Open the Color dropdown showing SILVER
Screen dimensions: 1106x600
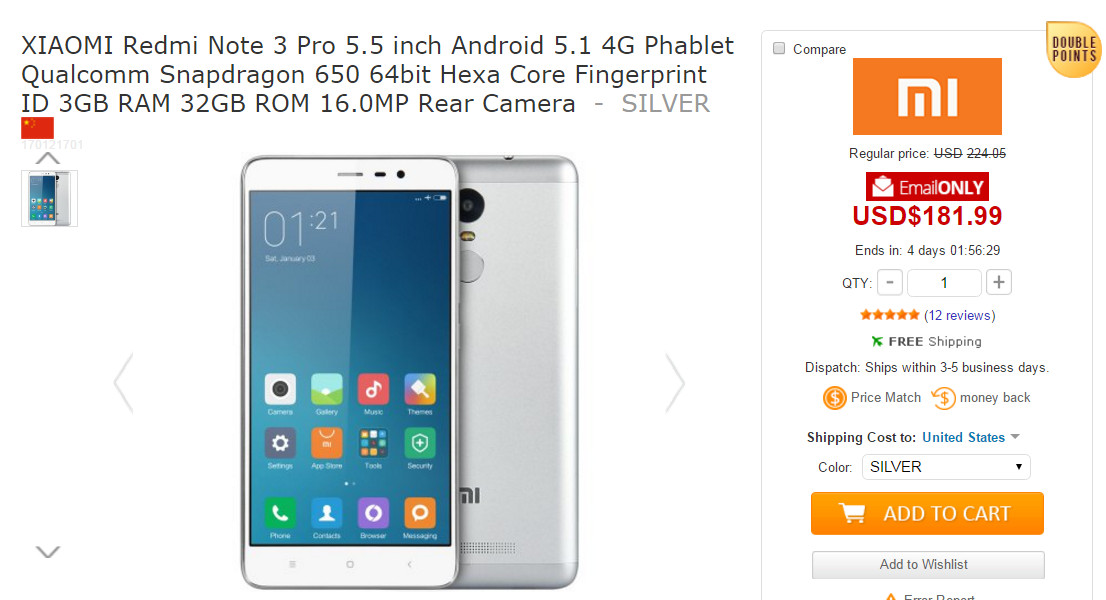coord(946,467)
